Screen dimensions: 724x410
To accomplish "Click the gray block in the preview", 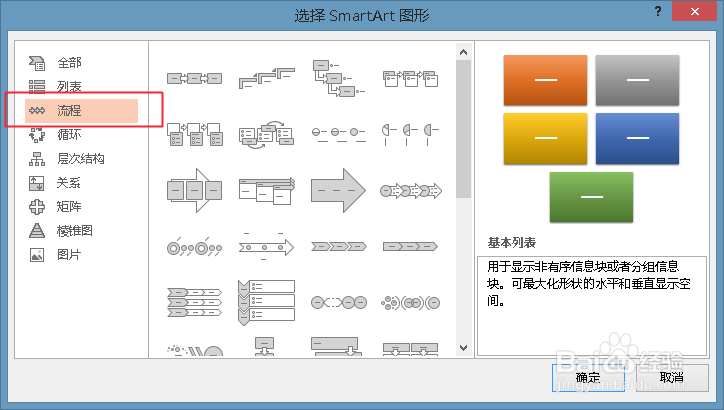I will (637, 80).
